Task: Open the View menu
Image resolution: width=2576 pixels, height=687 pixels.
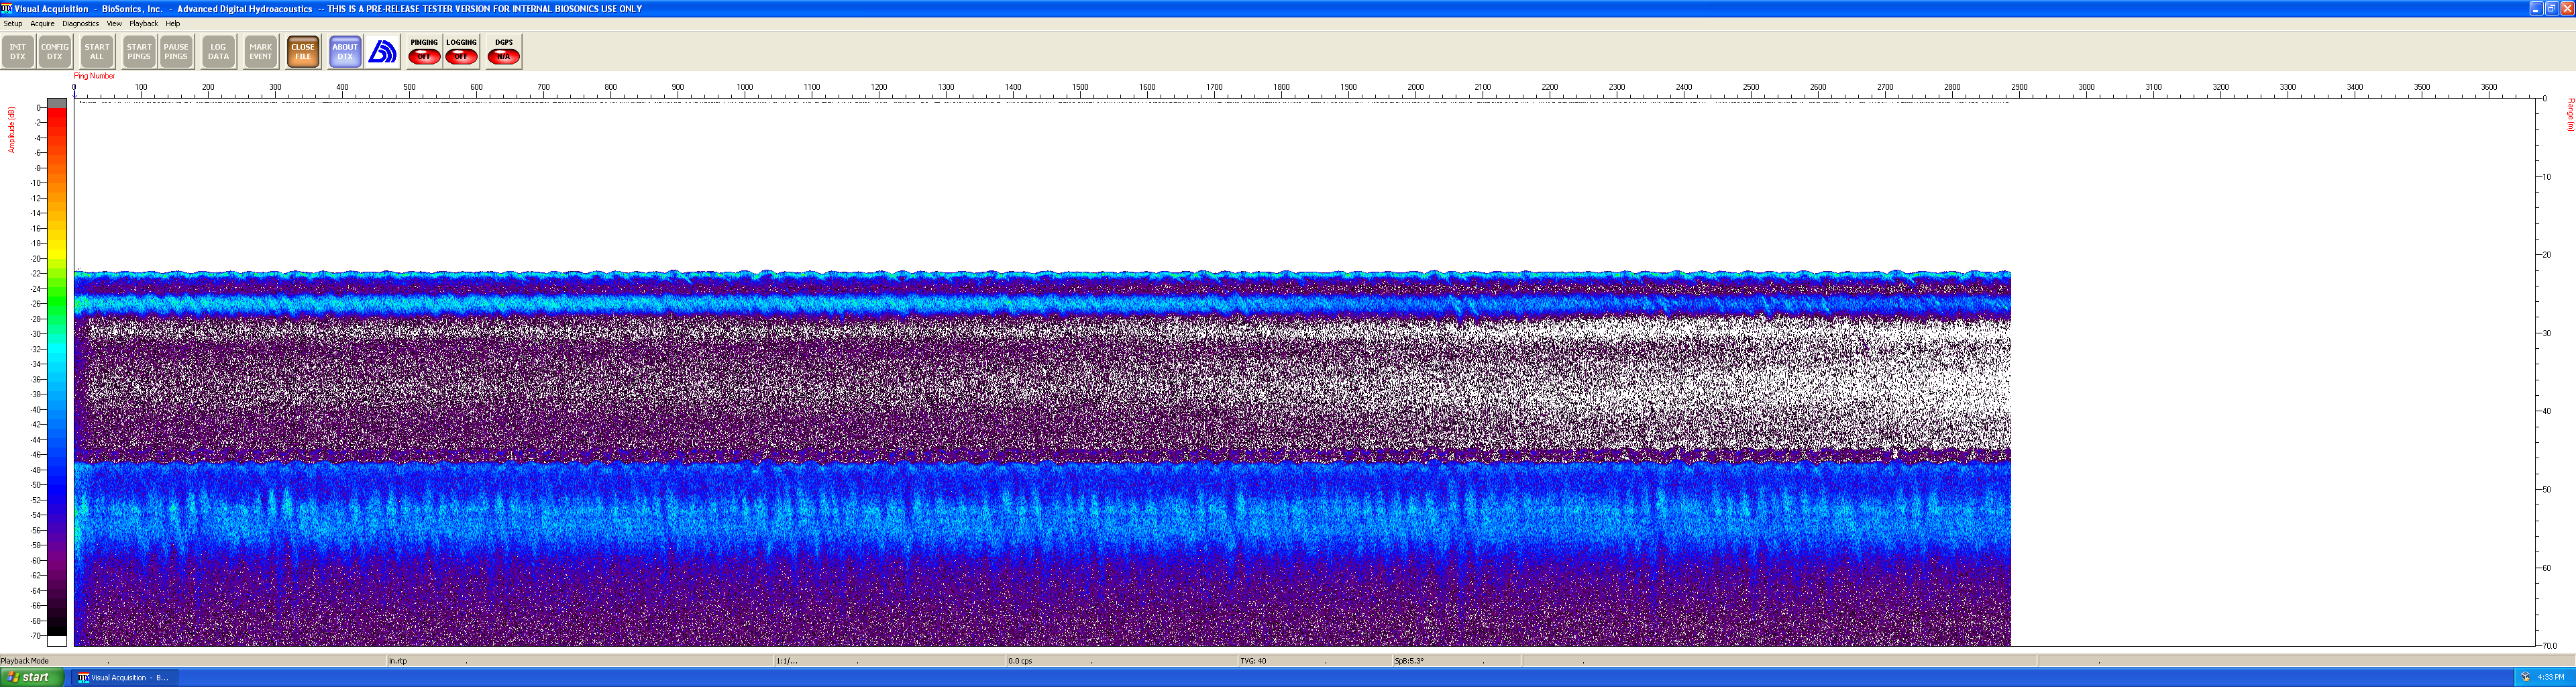Action: point(114,23)
